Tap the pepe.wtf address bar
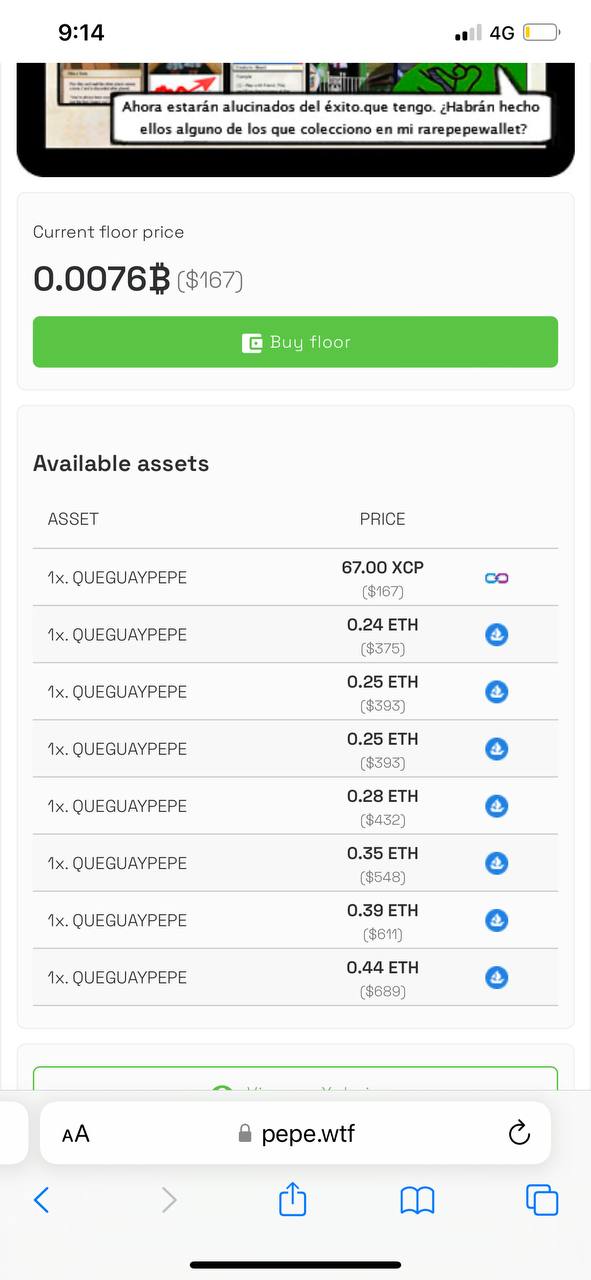Screen dimensions: 591x1280 click(x=295, y=1133)
